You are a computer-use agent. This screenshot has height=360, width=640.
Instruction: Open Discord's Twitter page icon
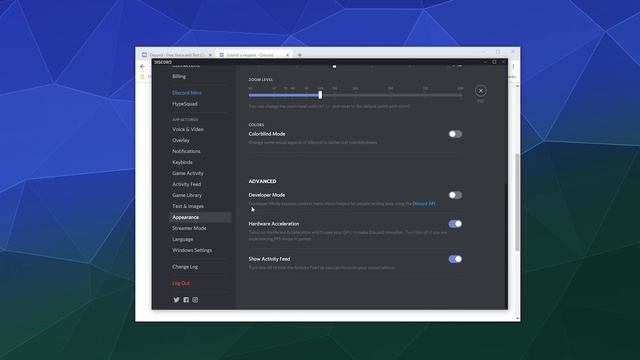tap(176, 300)
